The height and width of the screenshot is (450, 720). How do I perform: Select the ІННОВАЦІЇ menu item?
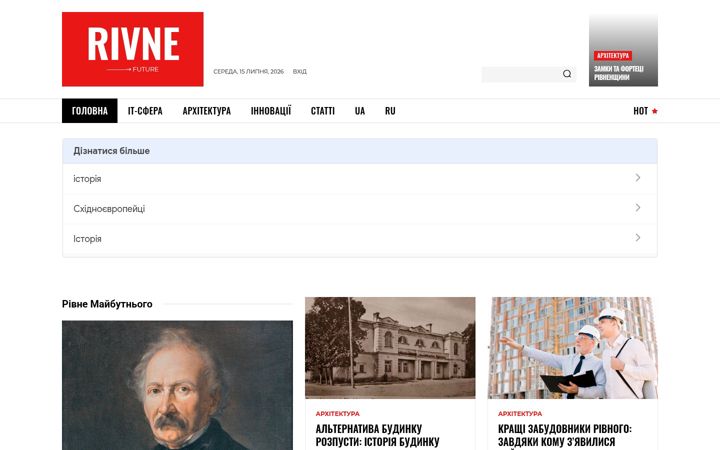271,111
